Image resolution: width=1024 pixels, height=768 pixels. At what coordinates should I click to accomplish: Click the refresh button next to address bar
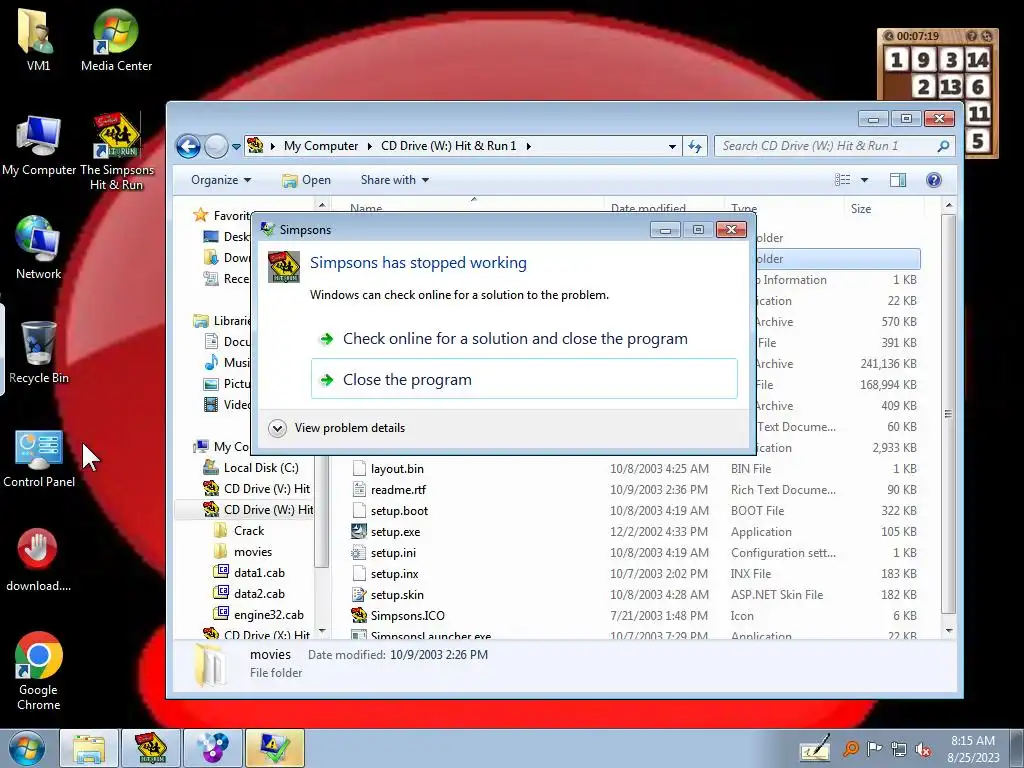tap(695, 146)
